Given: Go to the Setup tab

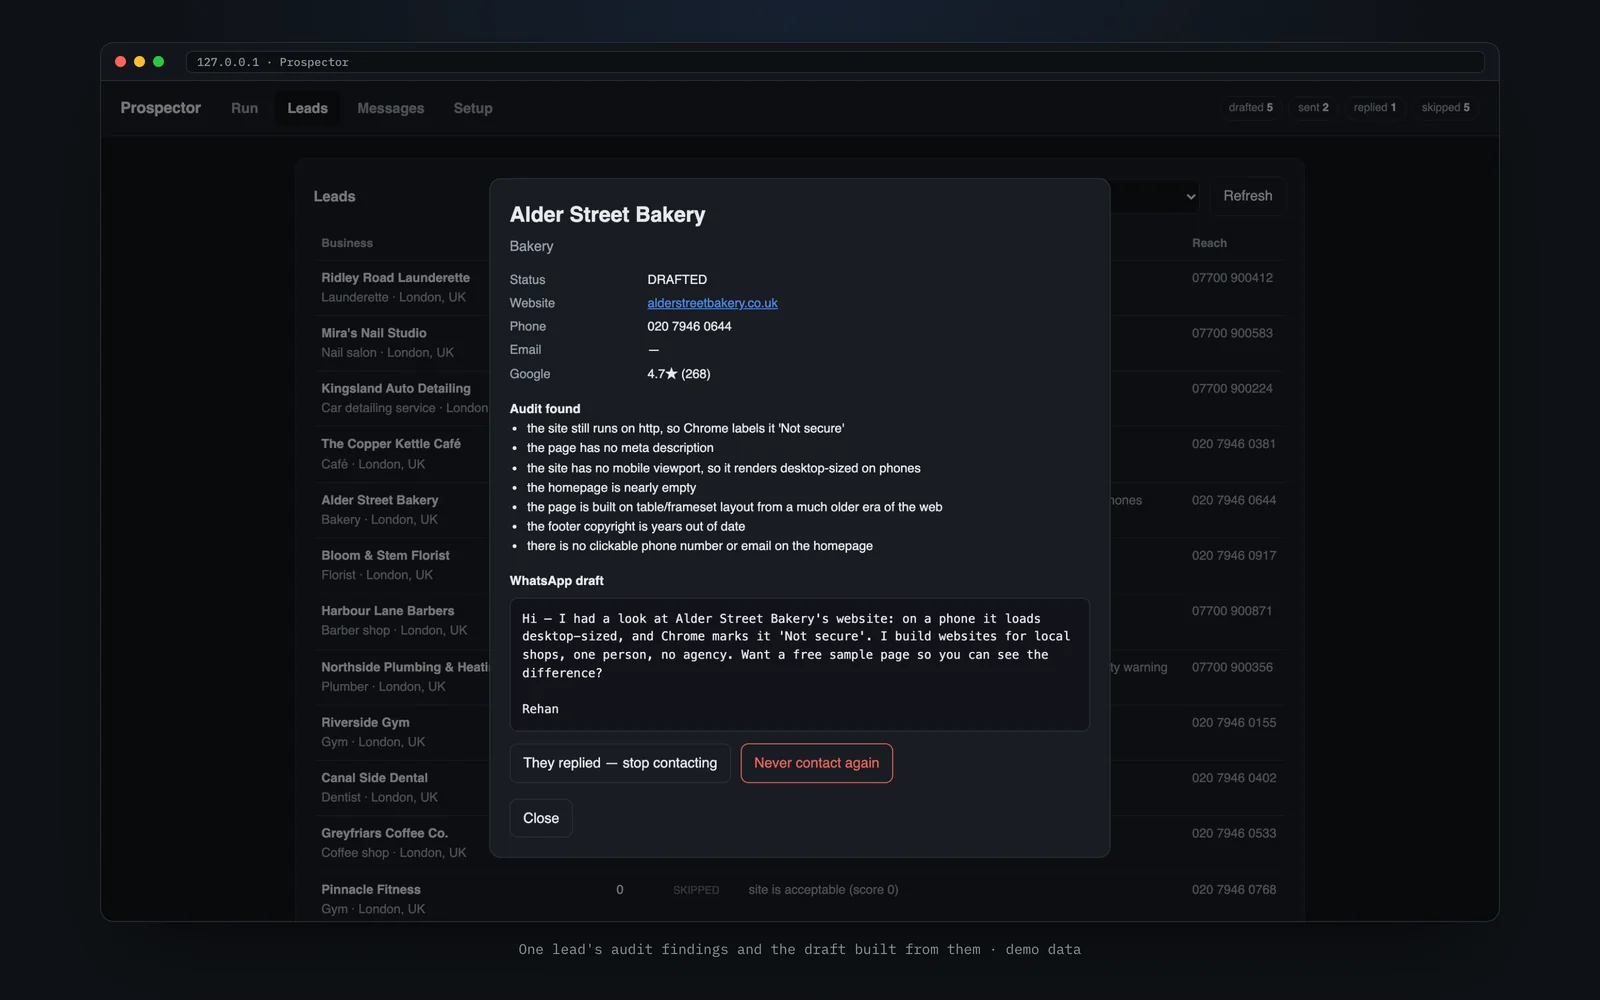Looking at the screenshot, I should [x=473, y=108].
